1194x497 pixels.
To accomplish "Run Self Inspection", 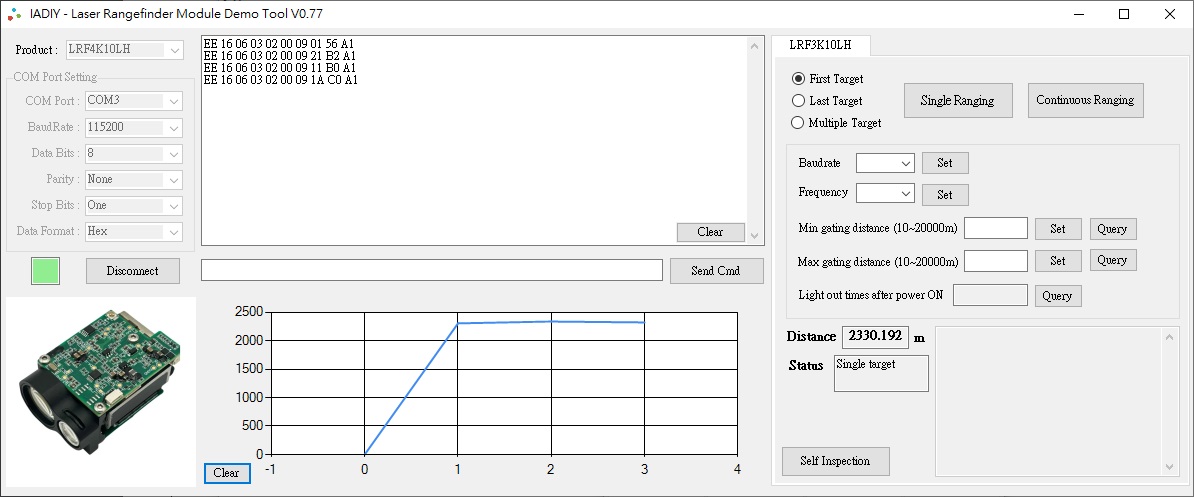I will point(835,461).
